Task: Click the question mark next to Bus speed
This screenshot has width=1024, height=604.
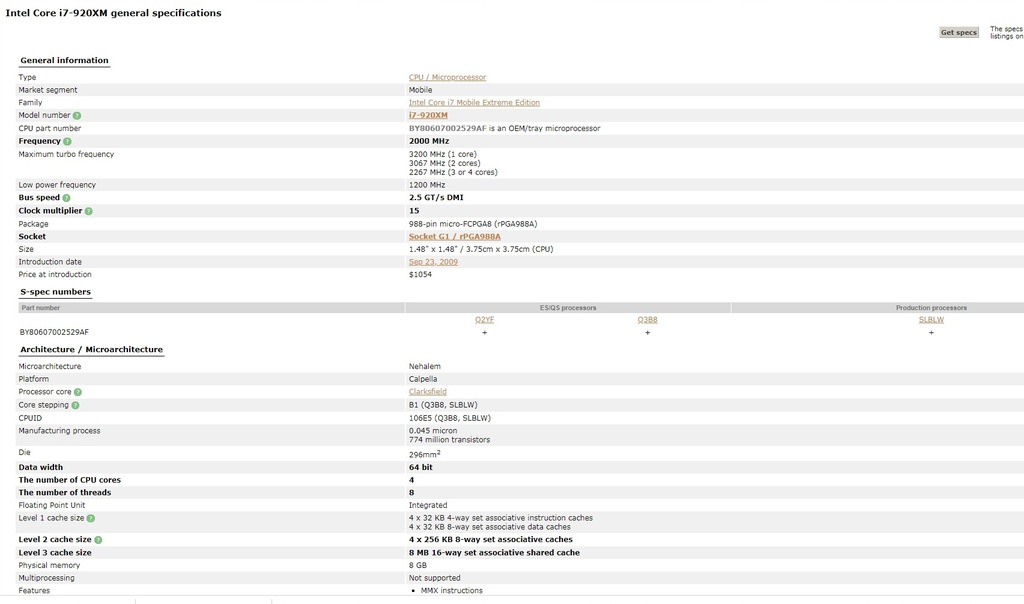Action: [x=66, y=198]
